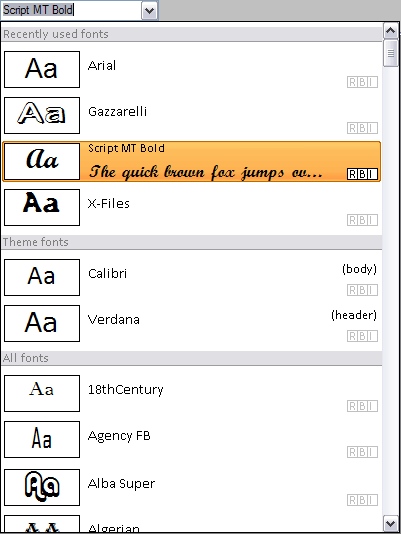The height and width of the screenshot is (534, 401).
Task: Click RBI style indicator for Arial
Action: click(x=363, y=82)
